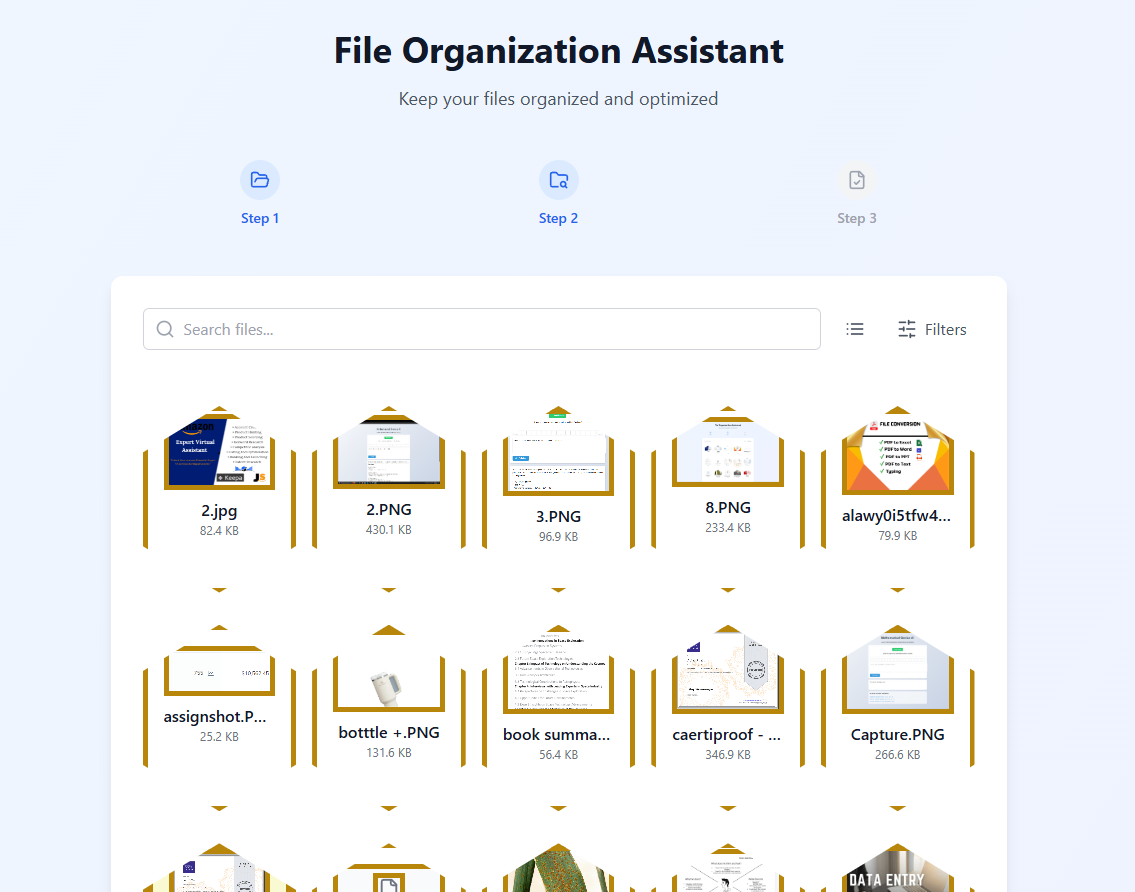Open the 2.PNG thumbnail
The height and width of the screenshot is (892, 1135).
click(389, 453)
